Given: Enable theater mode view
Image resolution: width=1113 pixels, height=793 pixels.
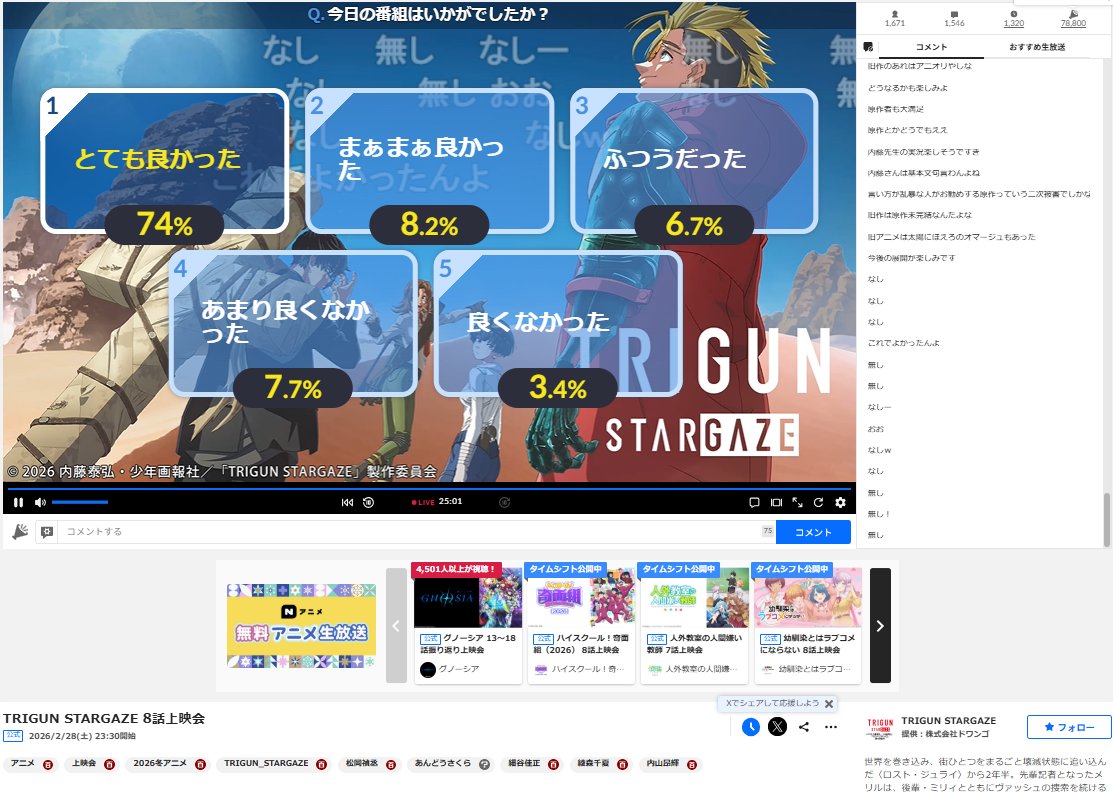Looking at the screenshot, I should coord(776,503).
